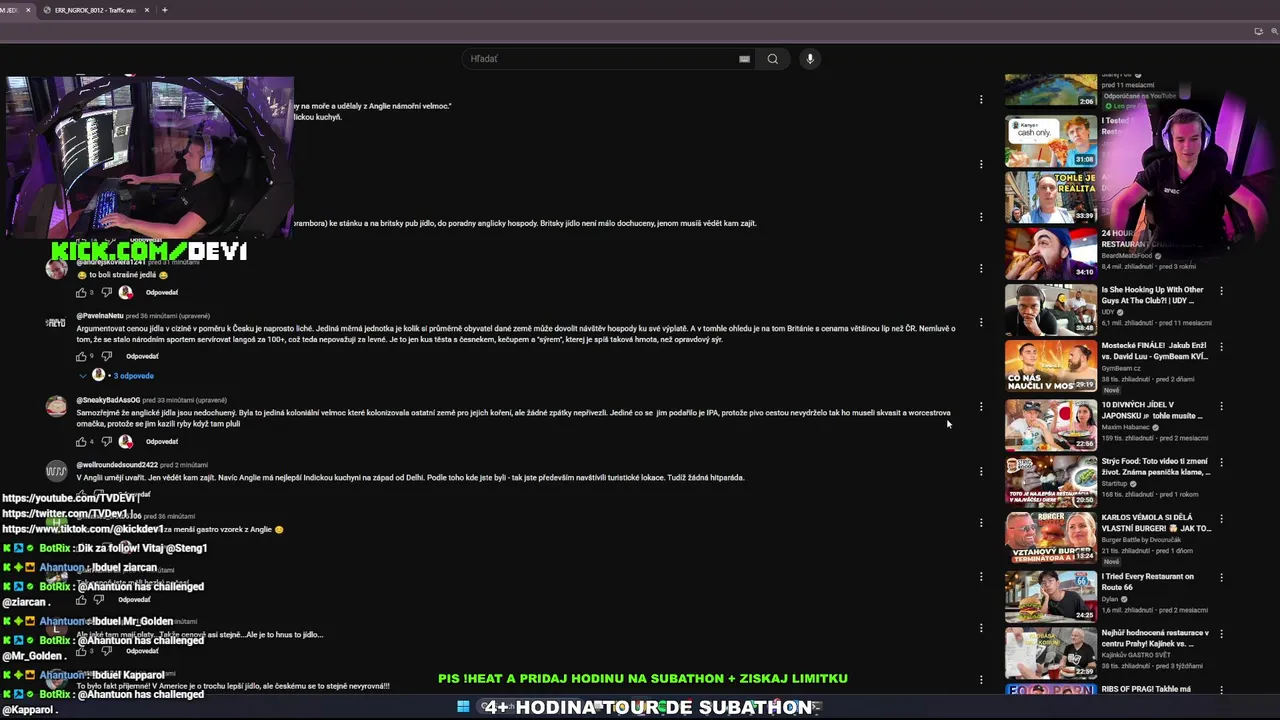The height and width of the screenshot is (720, 1280).
Task: Open the on-screen keyboard icon in the search box
Action: point(744,59)
